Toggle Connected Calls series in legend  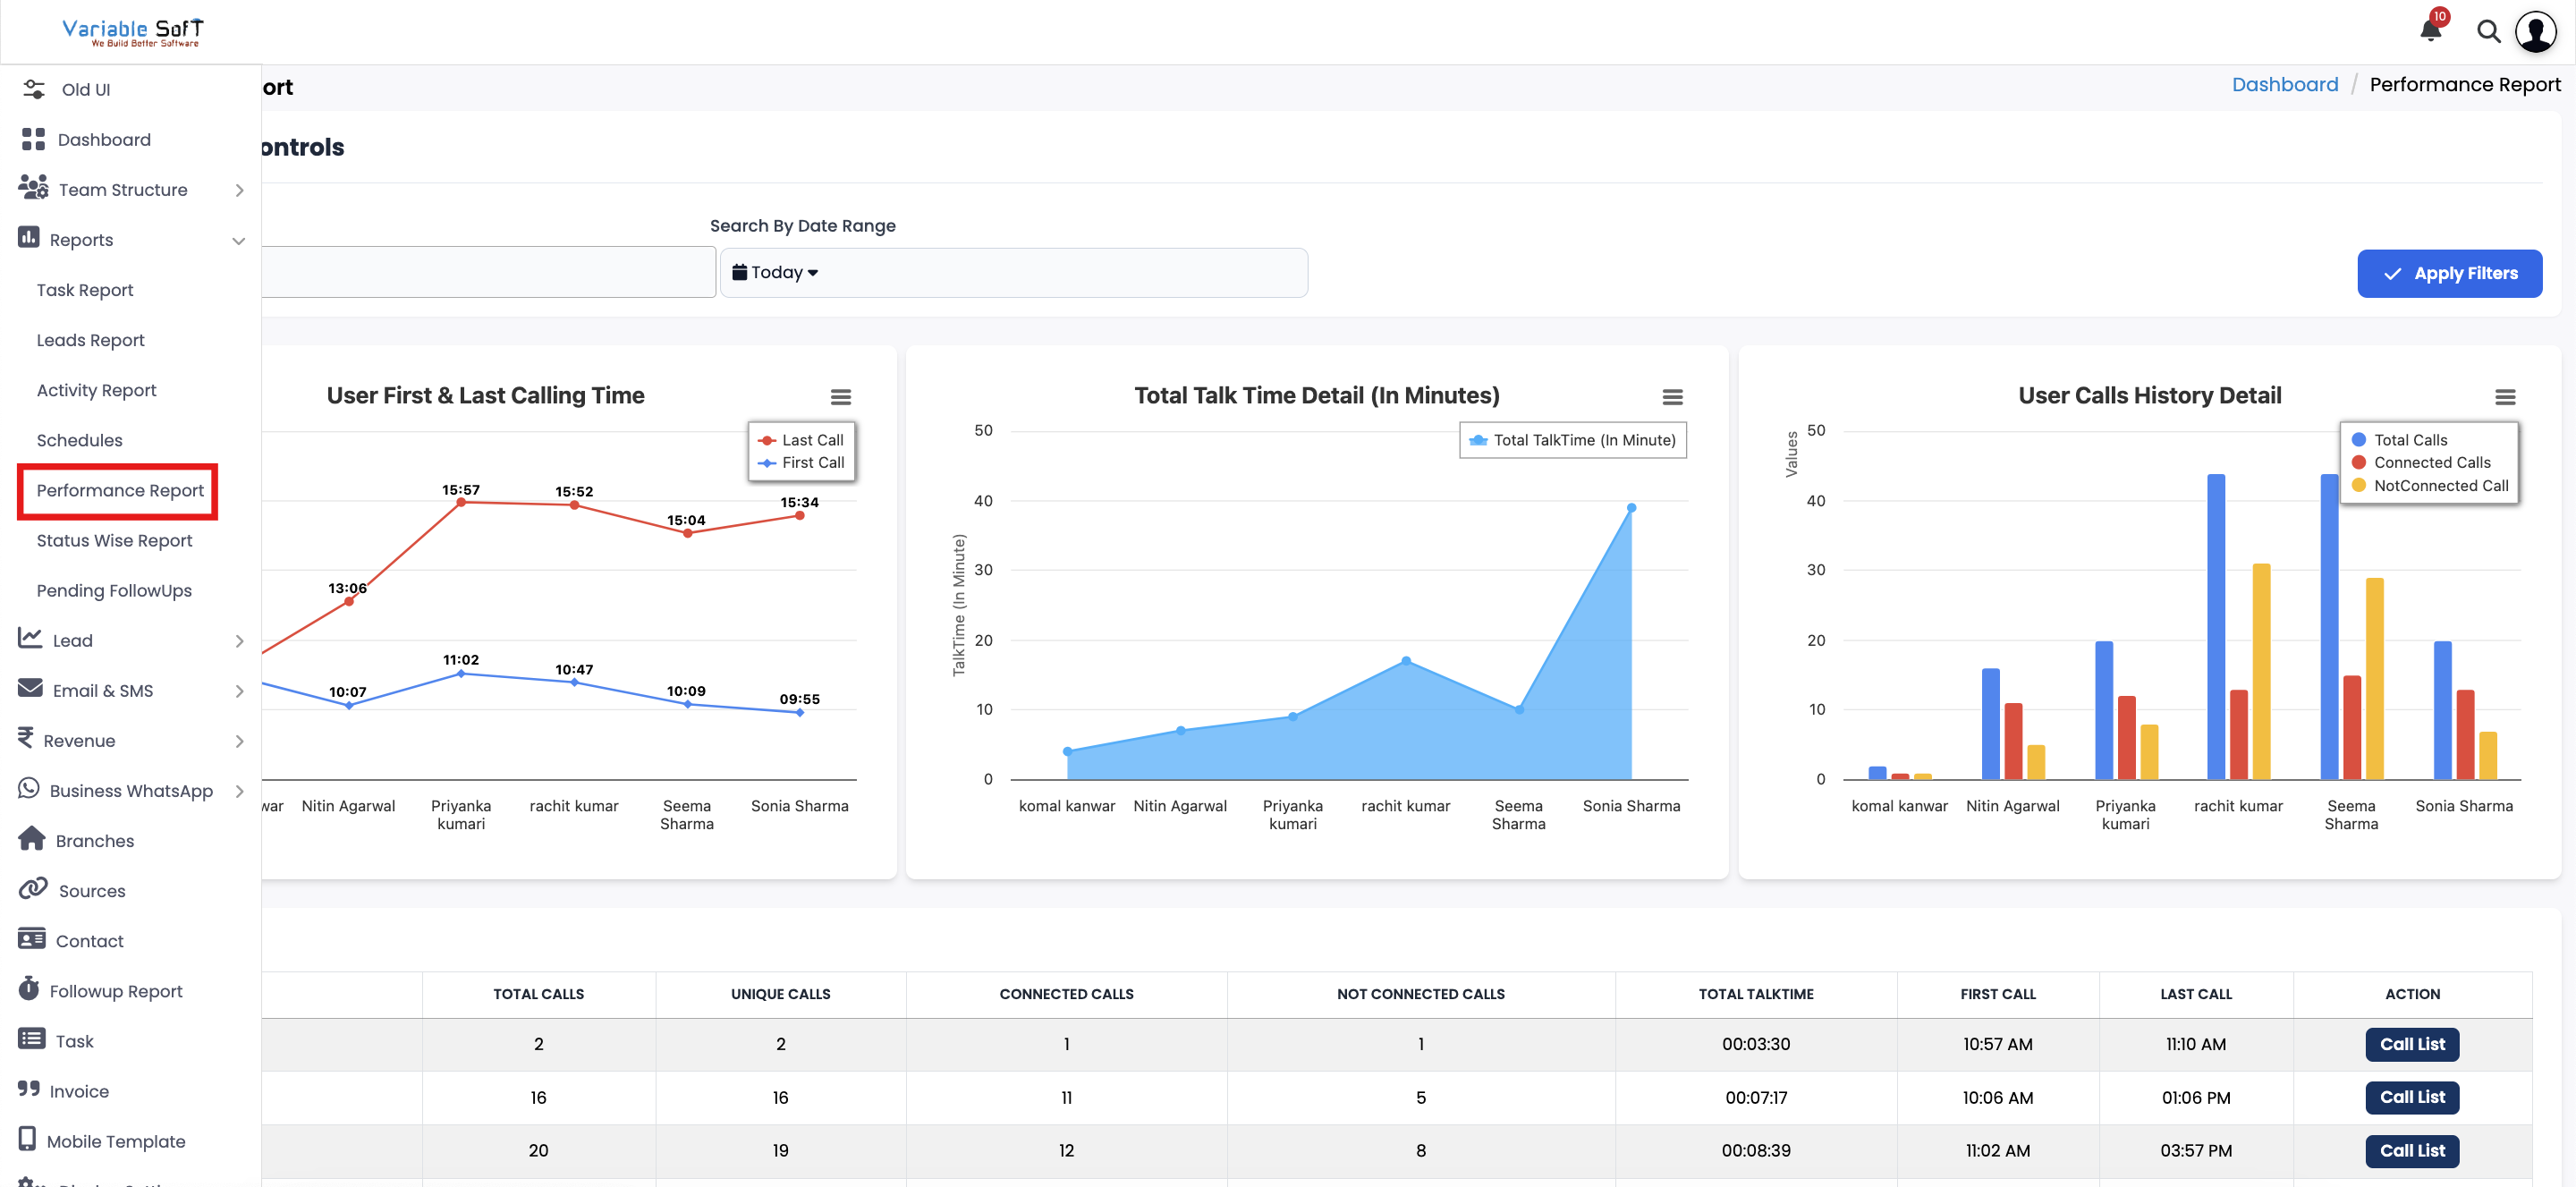[x=2431, y=462]
